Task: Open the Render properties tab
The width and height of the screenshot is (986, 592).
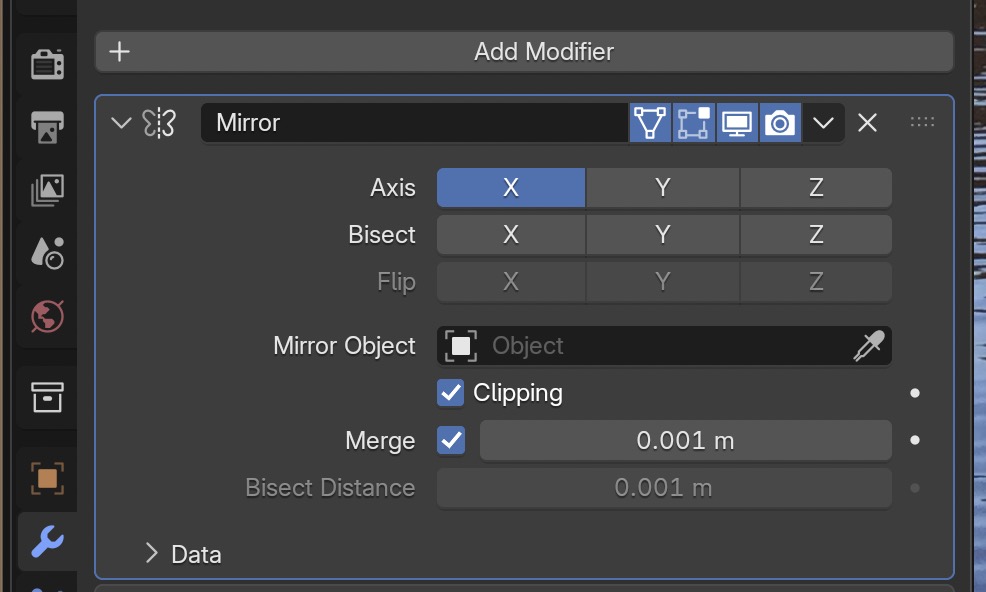Action: tap(47, 64)
